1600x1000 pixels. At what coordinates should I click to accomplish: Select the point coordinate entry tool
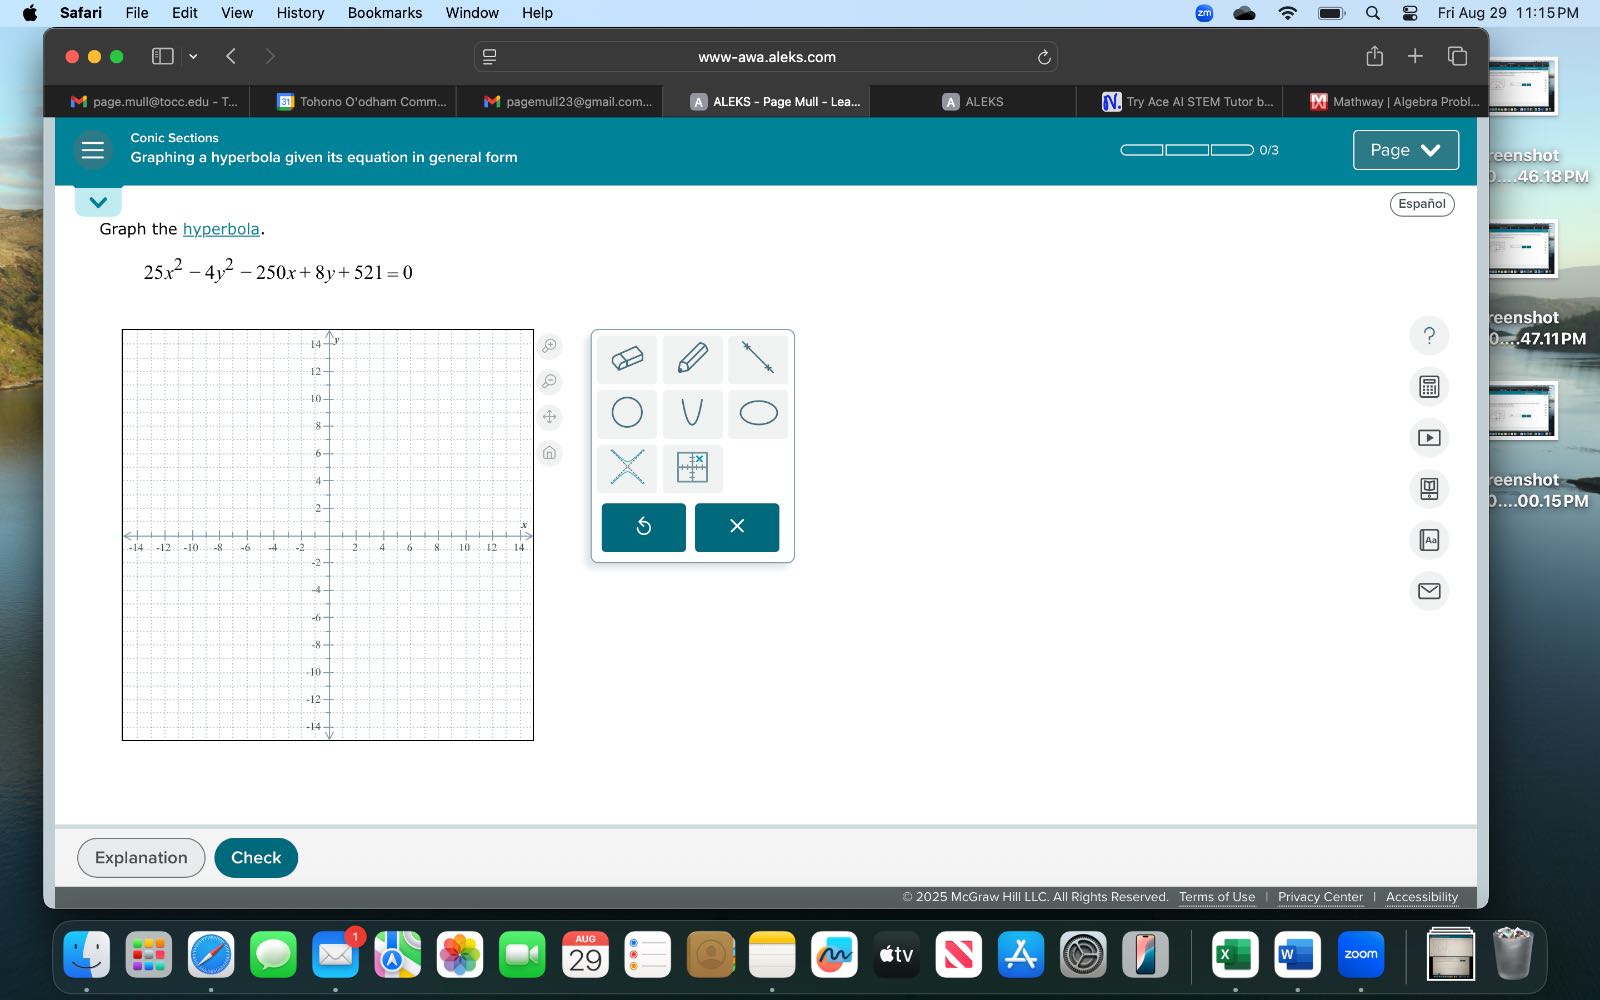pyautogui.click(x=692, y=467)
